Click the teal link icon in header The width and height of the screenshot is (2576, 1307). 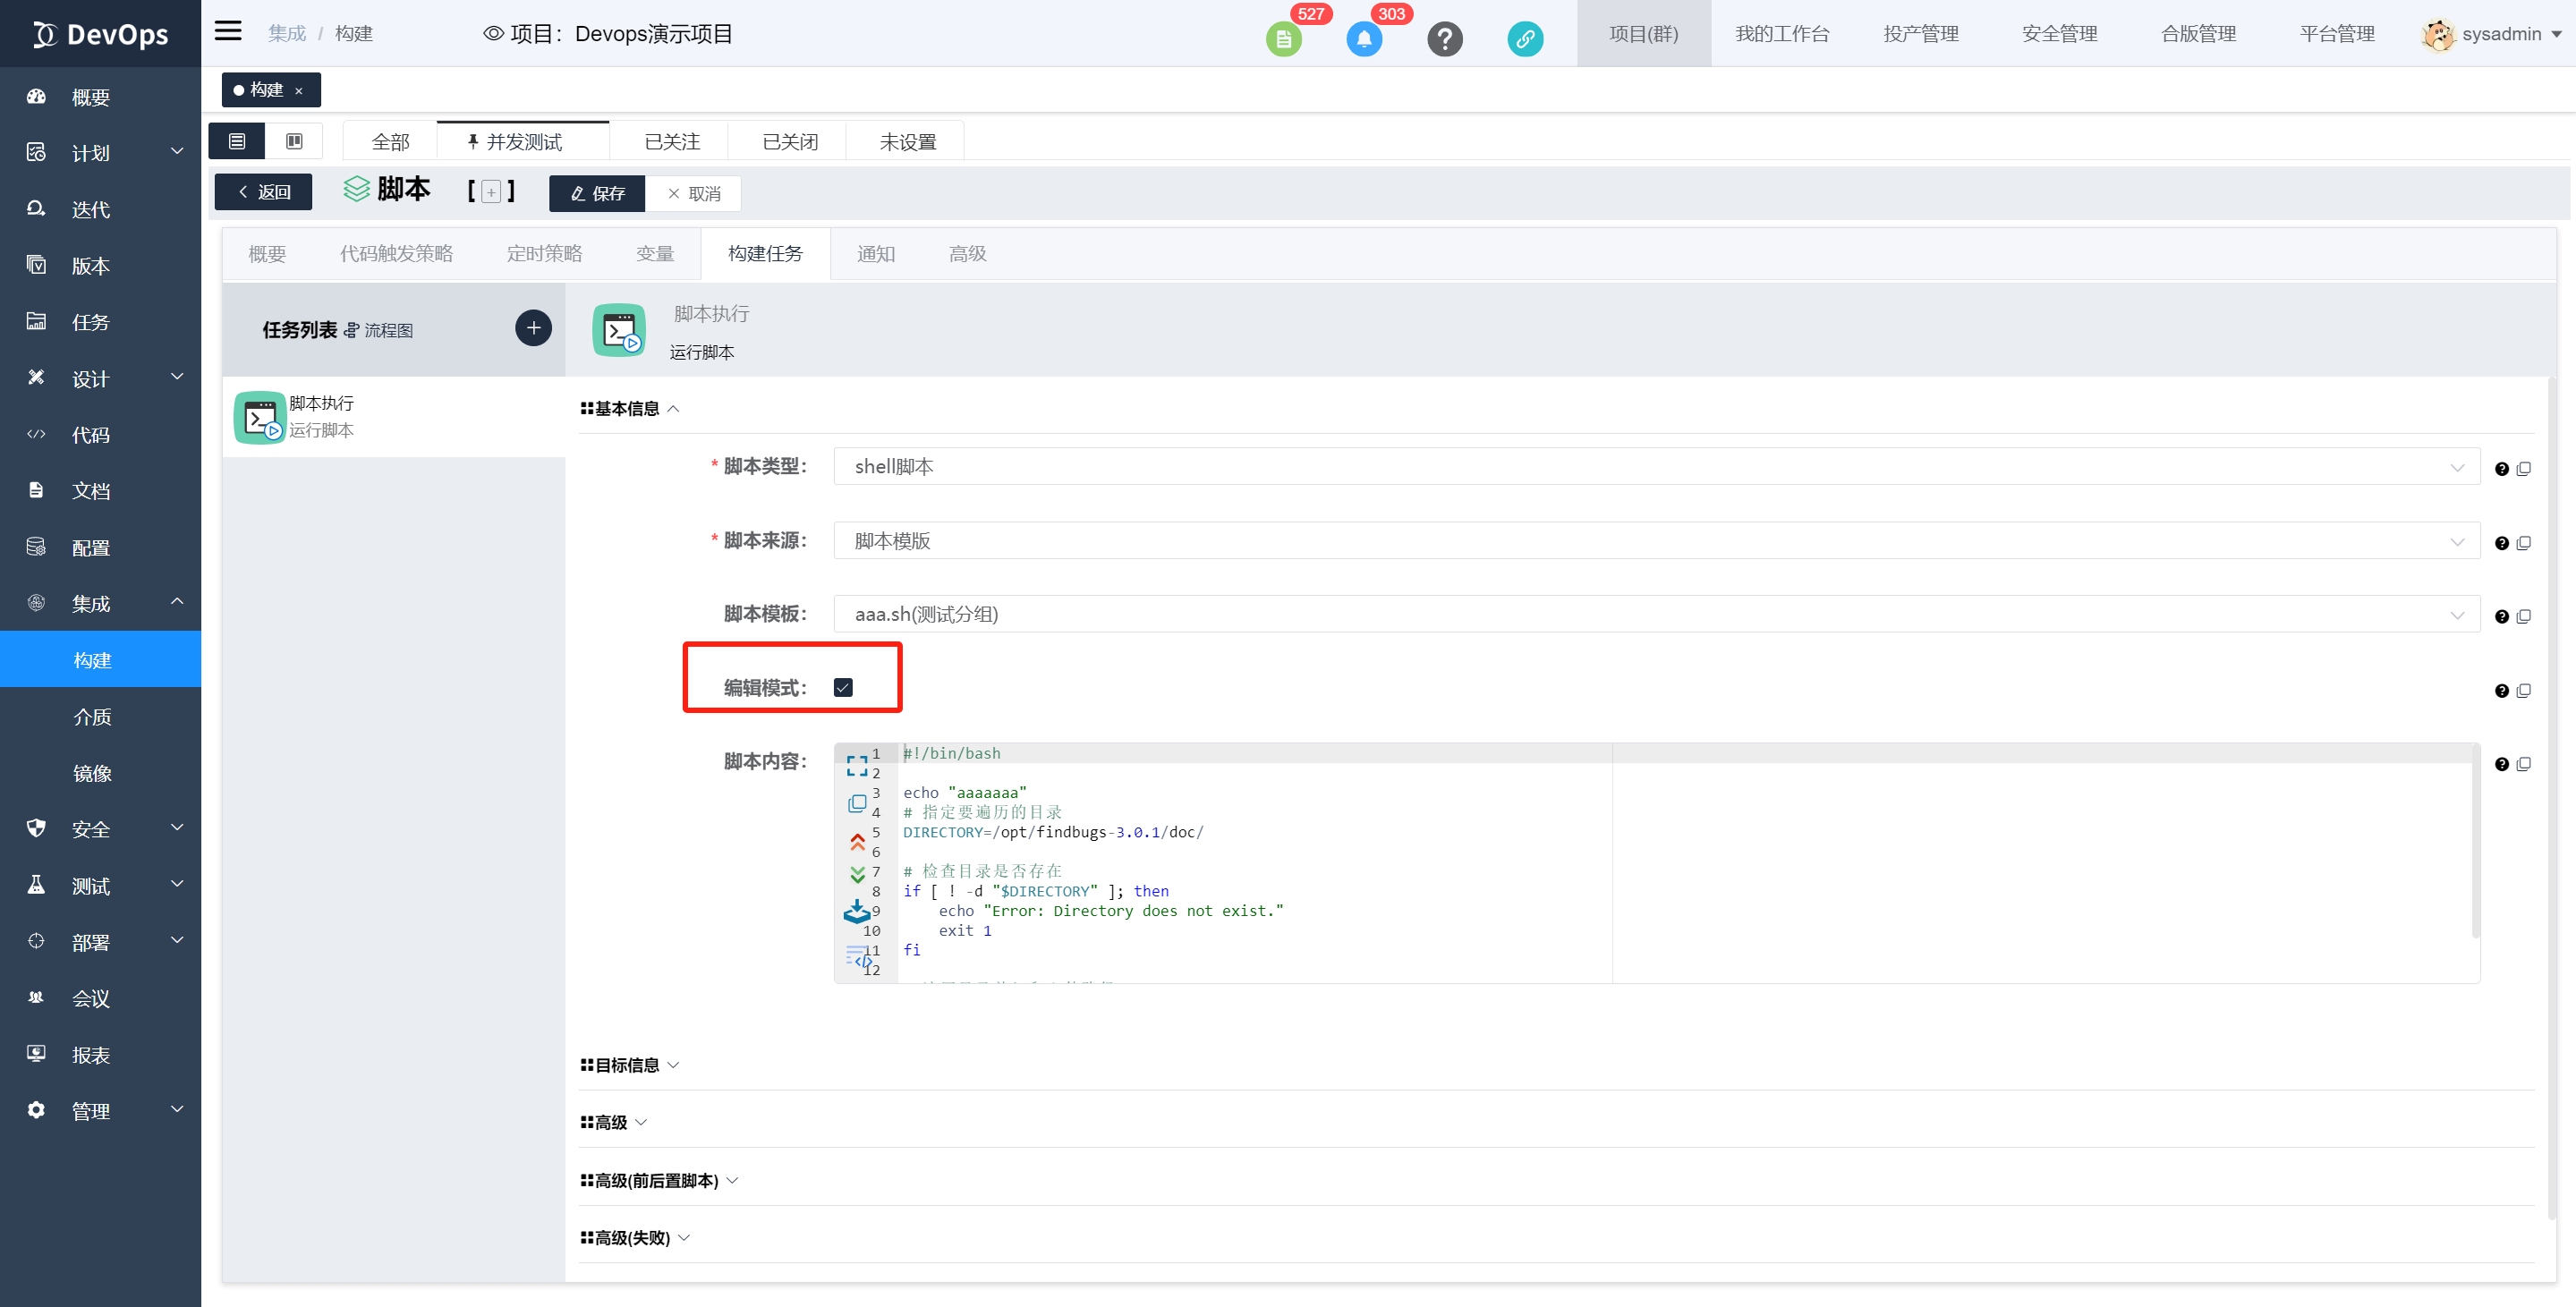click(x=1524, y=39)
